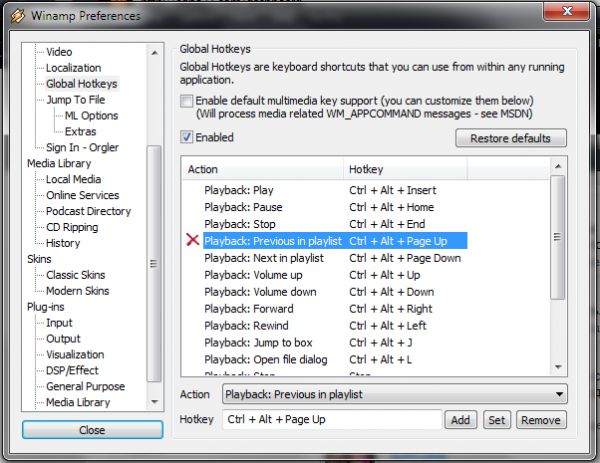This screenshot has width=600, height=463.
Task: Open Input plug-ins preferences
Action: click(59, 323)
